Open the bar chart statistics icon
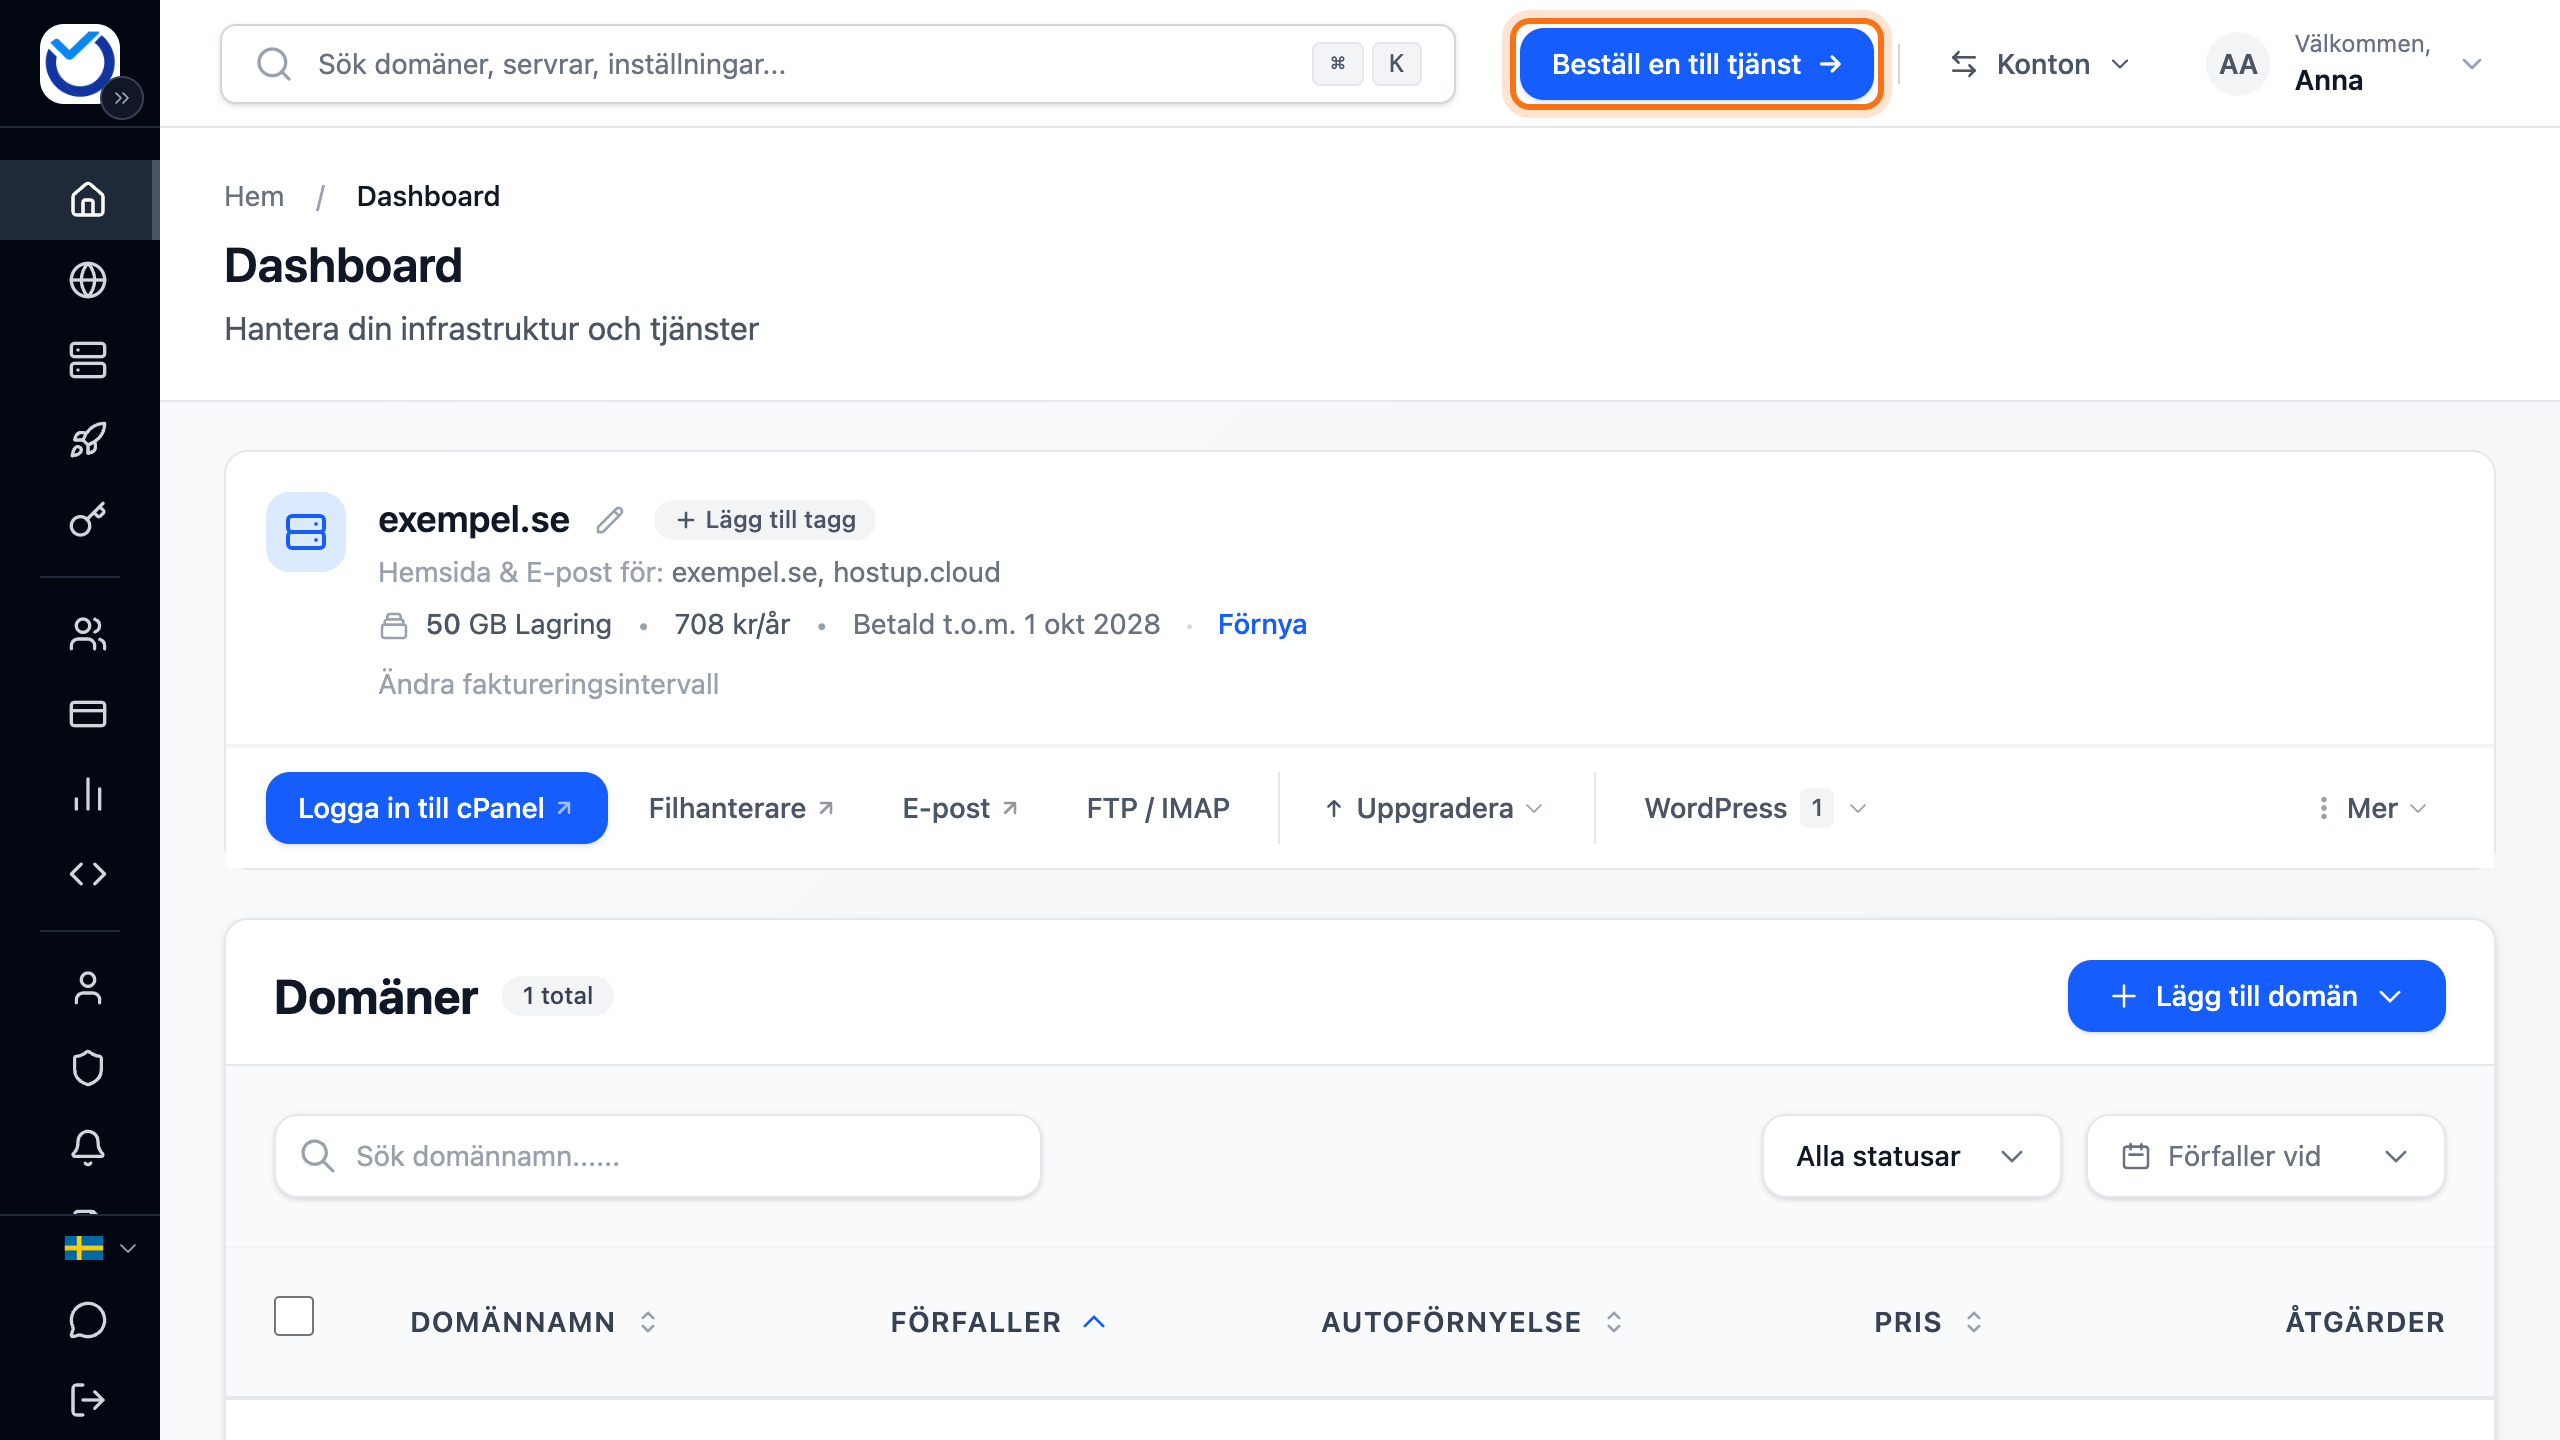Image resolution: width=2560 pixels, height=1440 pixels. click(88, 794)
